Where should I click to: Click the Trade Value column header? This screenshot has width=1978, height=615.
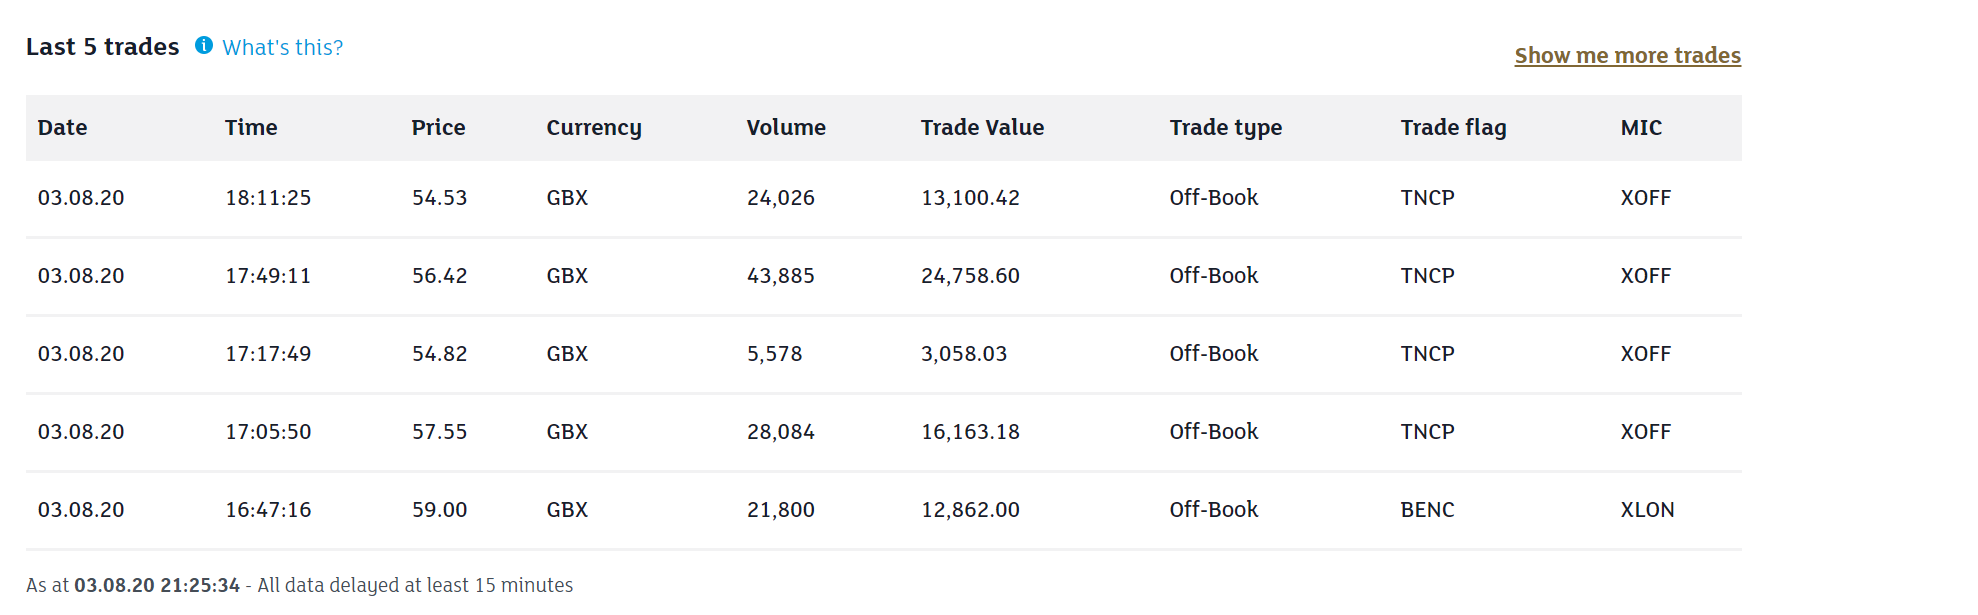tap(982, 127)
